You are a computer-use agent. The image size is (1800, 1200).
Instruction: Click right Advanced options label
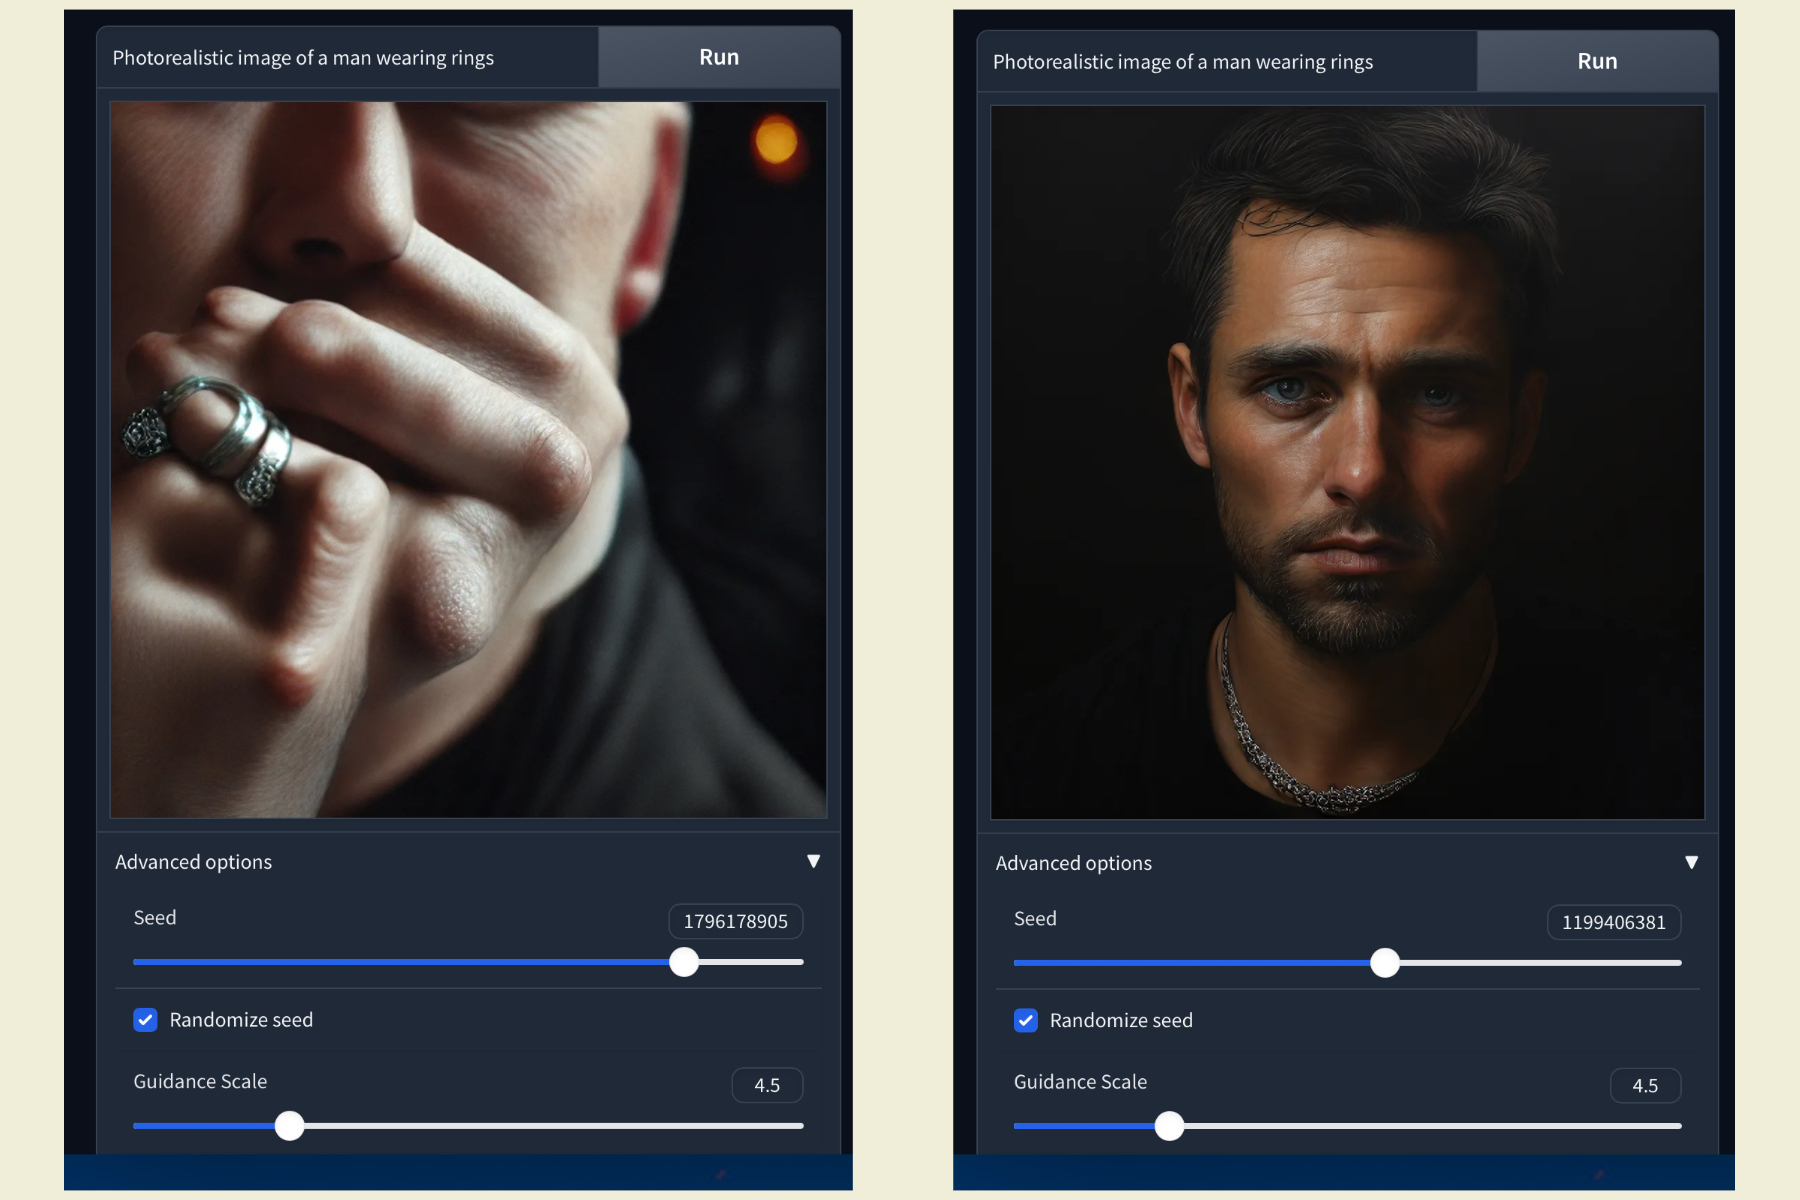1073,863
